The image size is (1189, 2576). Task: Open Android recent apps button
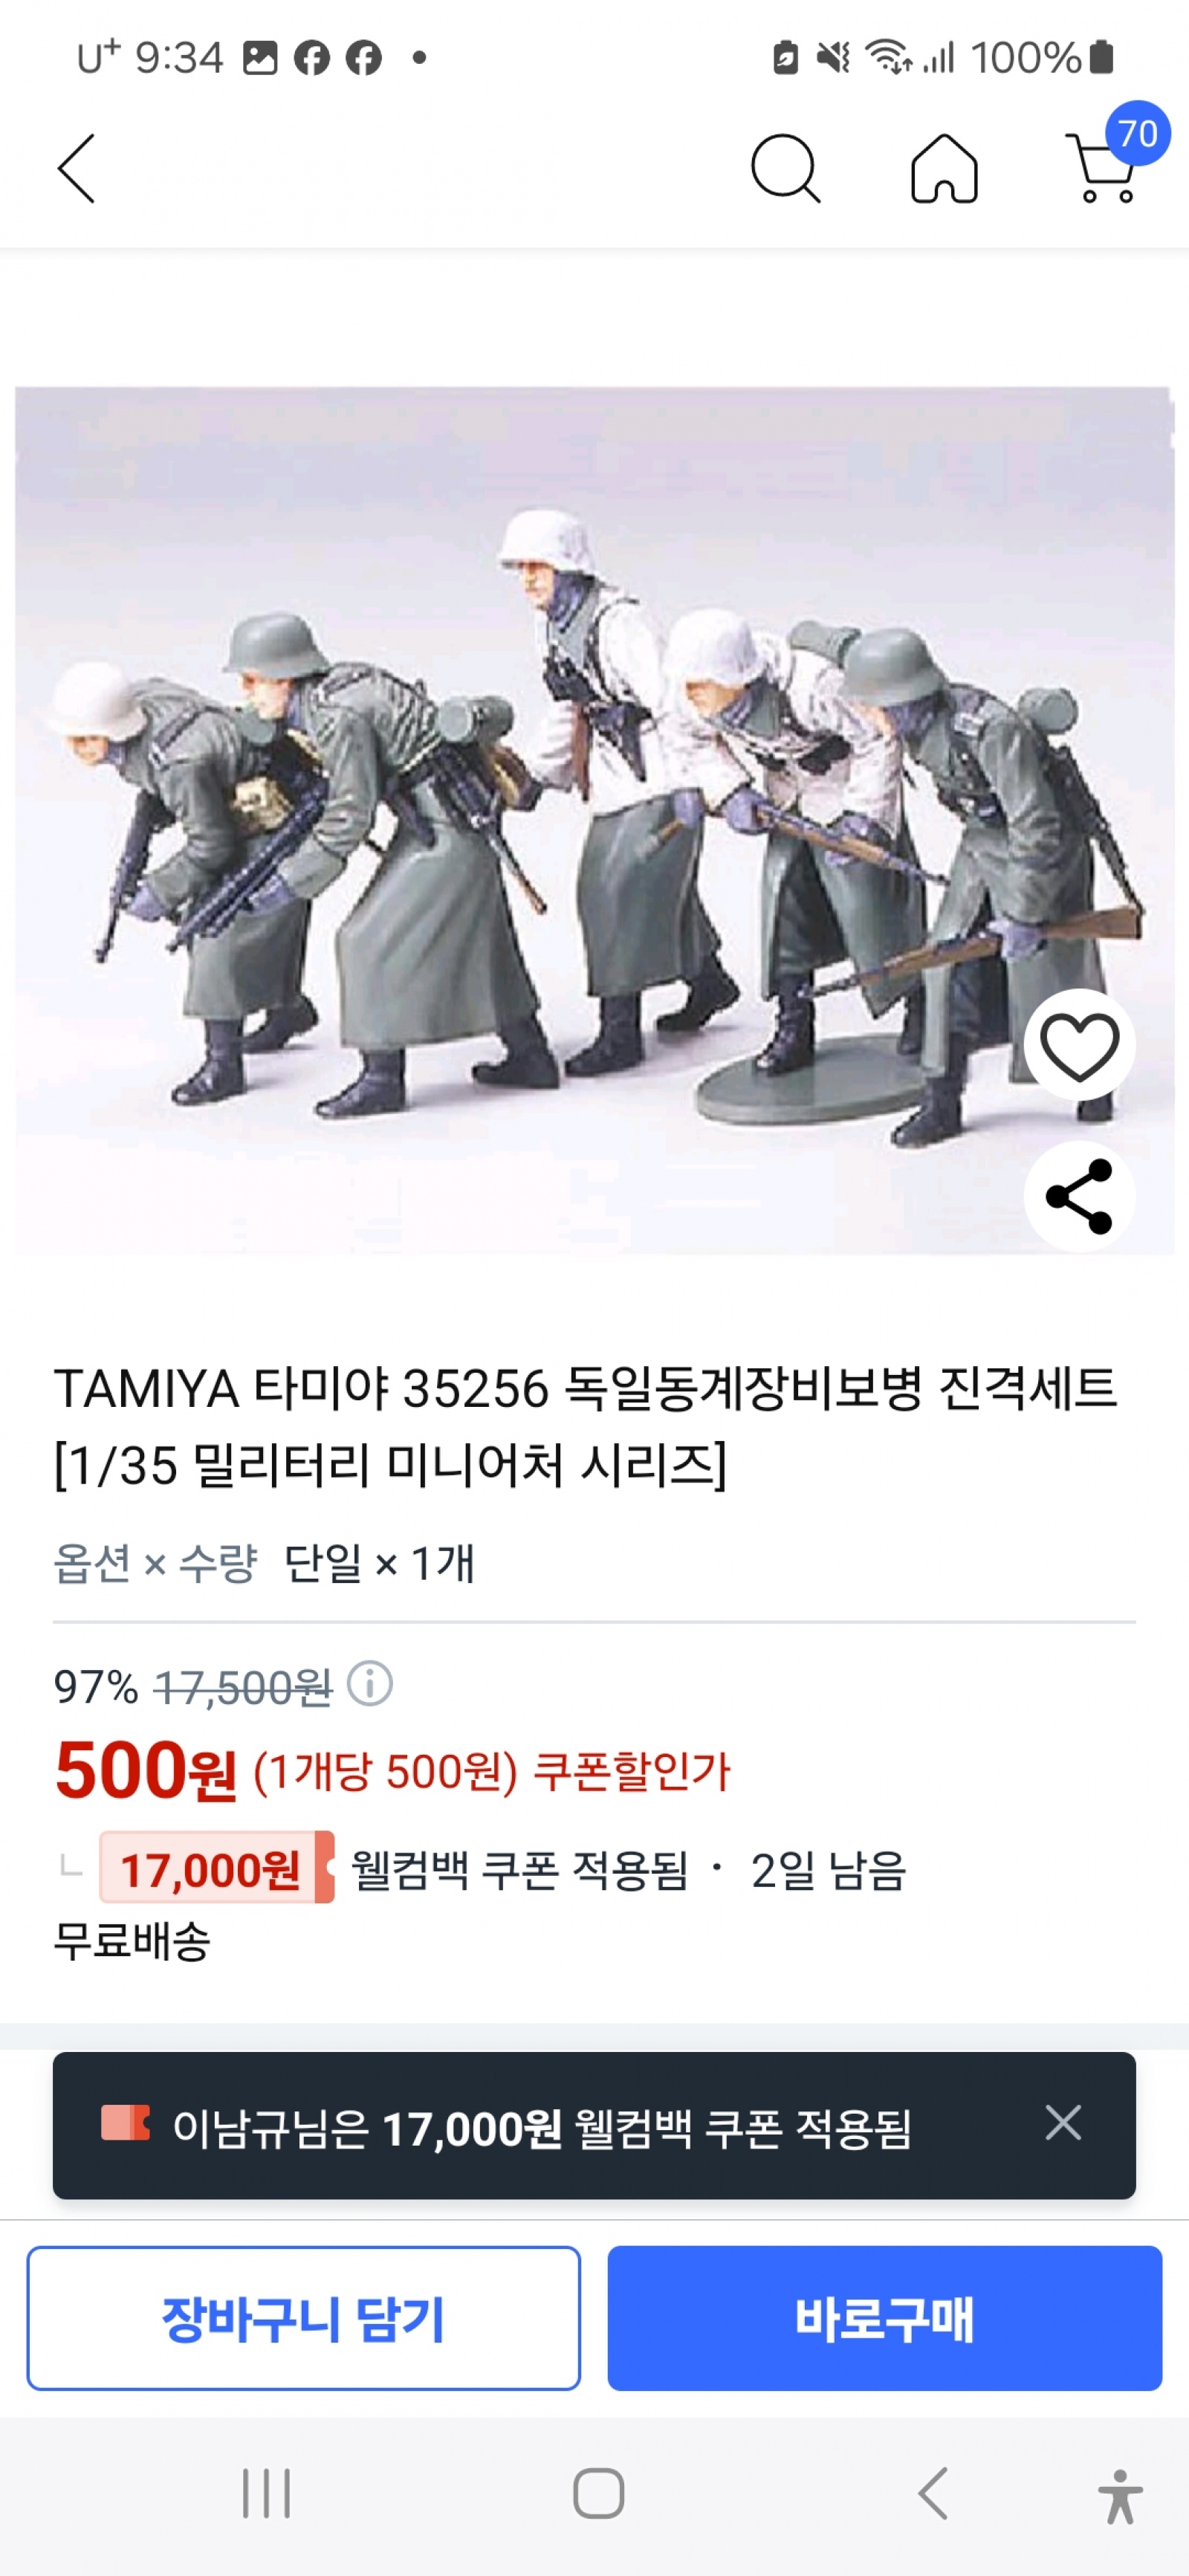[x=266, y=2493]
